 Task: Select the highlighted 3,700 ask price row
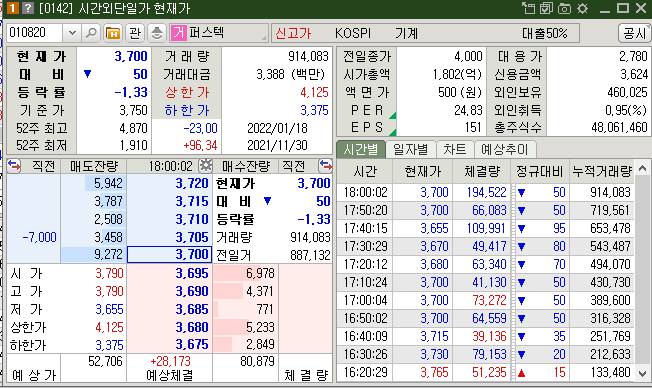point(170,255)
